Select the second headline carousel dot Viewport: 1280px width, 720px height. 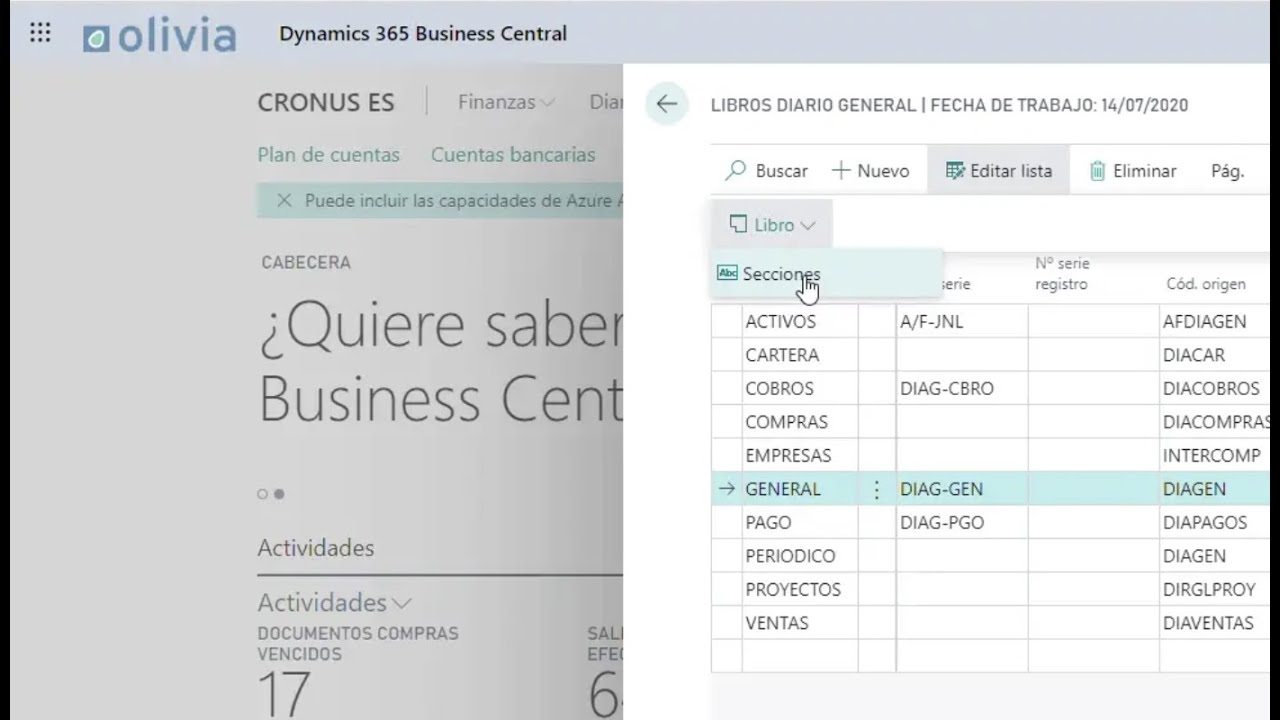point(279,494)
